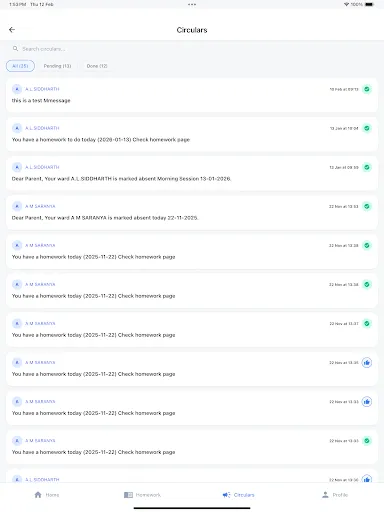Click sender name A.L SIDDHARTH on the test Mmessage card
The width and height of the screenshot is (384, 512).
tap(42, 89)
